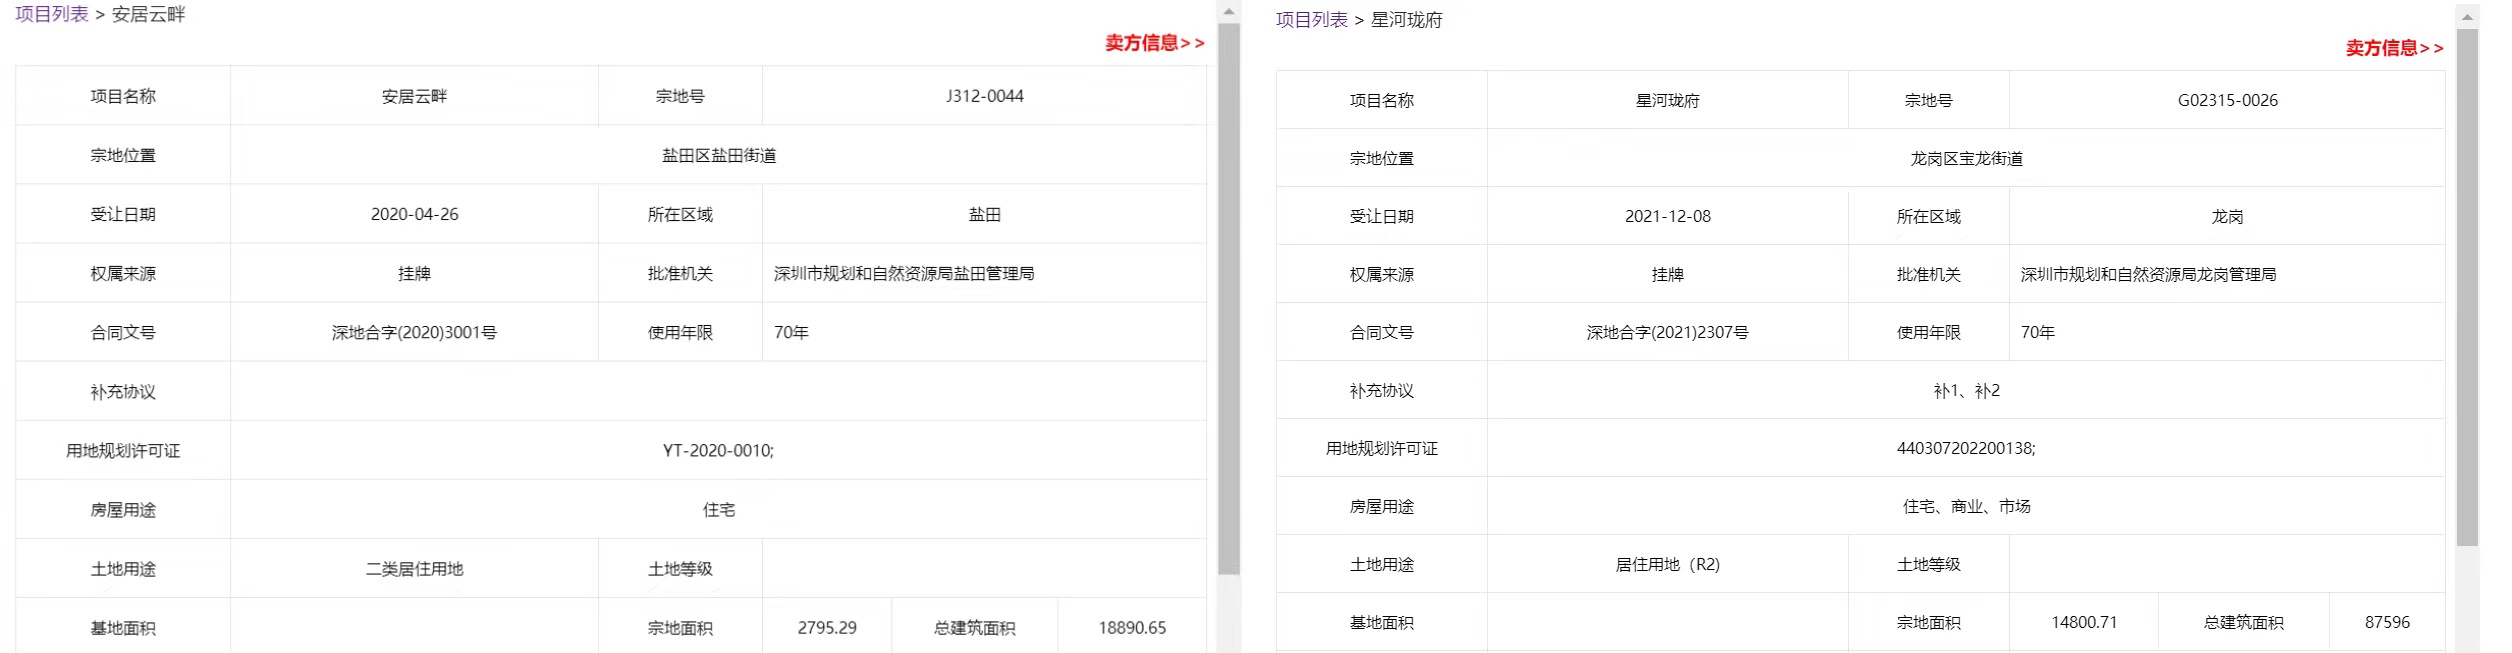
Task: Select 挂牌 value in the 星河珑府 table
Action: 1668,274
